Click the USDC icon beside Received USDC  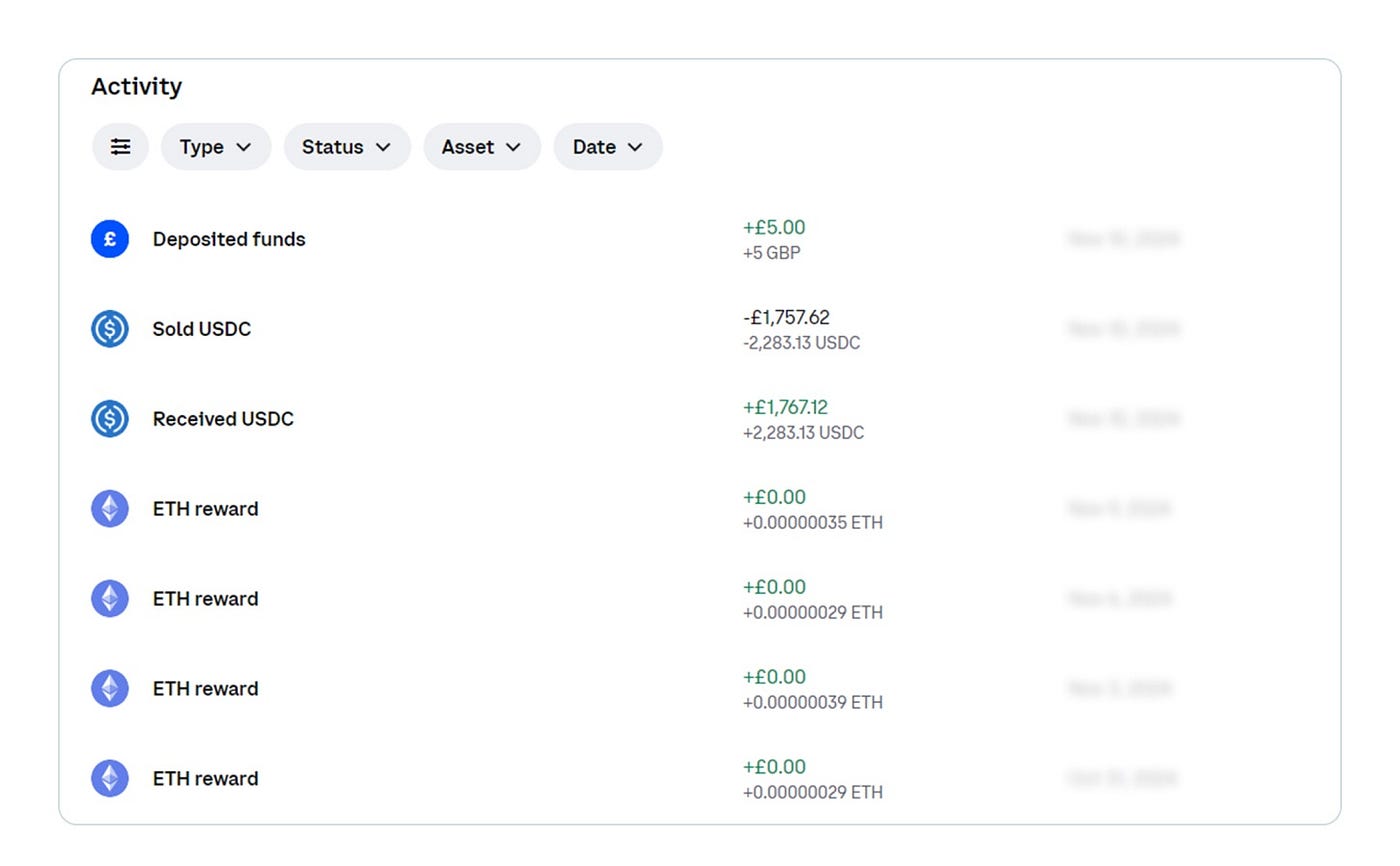tap(109, 418)
